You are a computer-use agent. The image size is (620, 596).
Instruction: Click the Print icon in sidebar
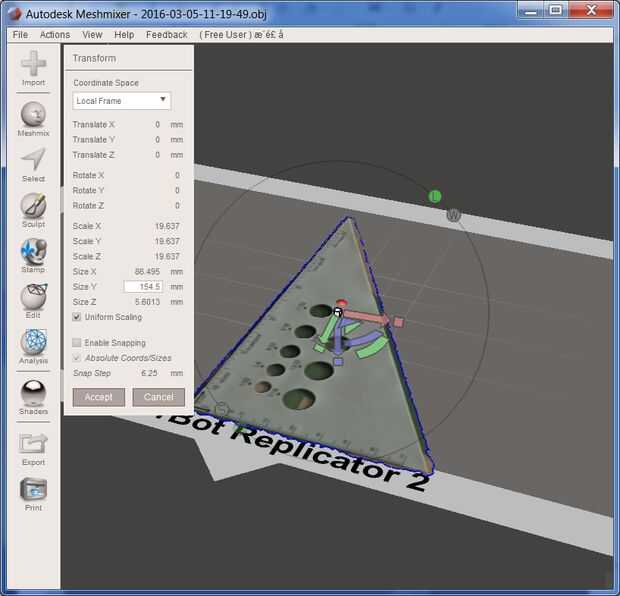coord(33,489)
